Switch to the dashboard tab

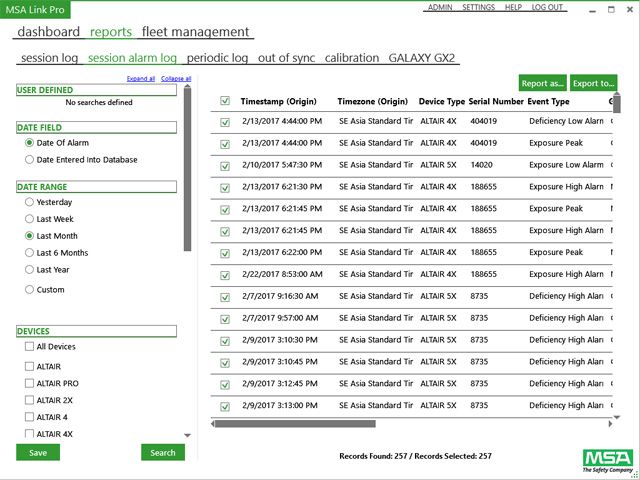pos(47,32)
